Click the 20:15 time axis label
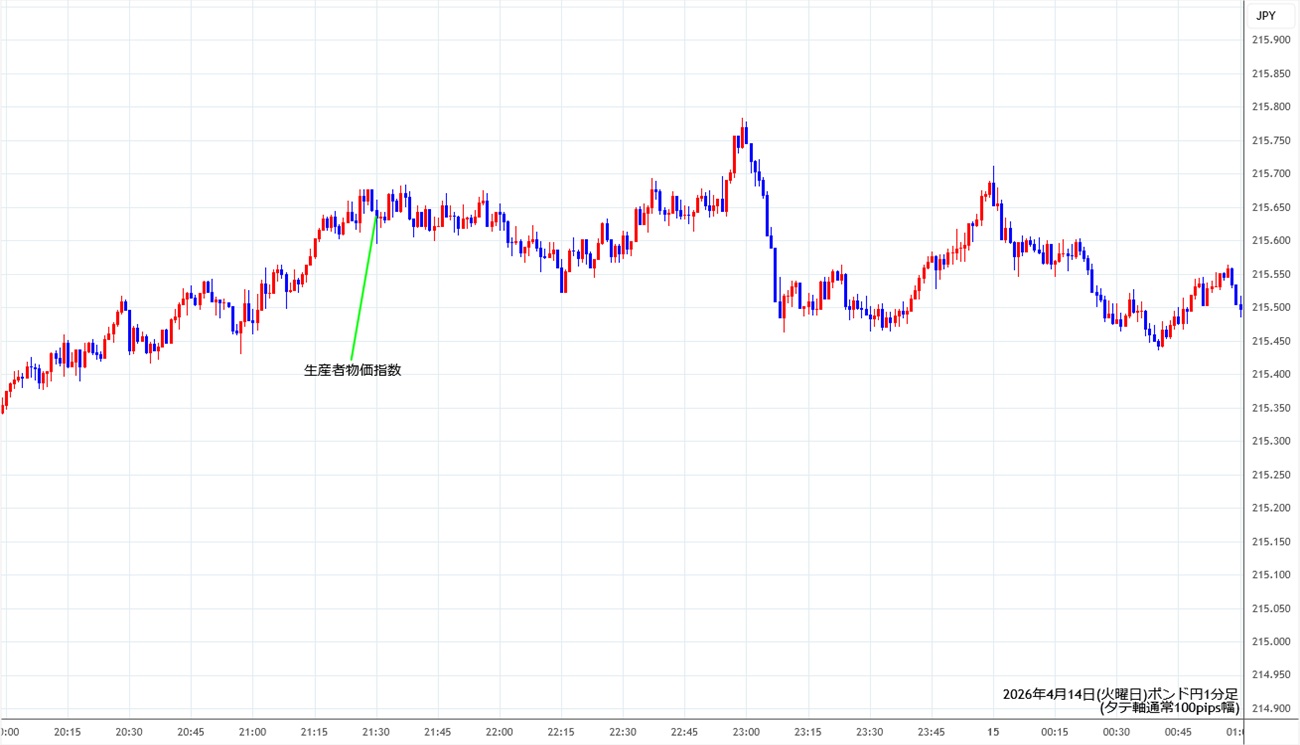Screen dimensions: 1300x745 [x=67, y=731]
